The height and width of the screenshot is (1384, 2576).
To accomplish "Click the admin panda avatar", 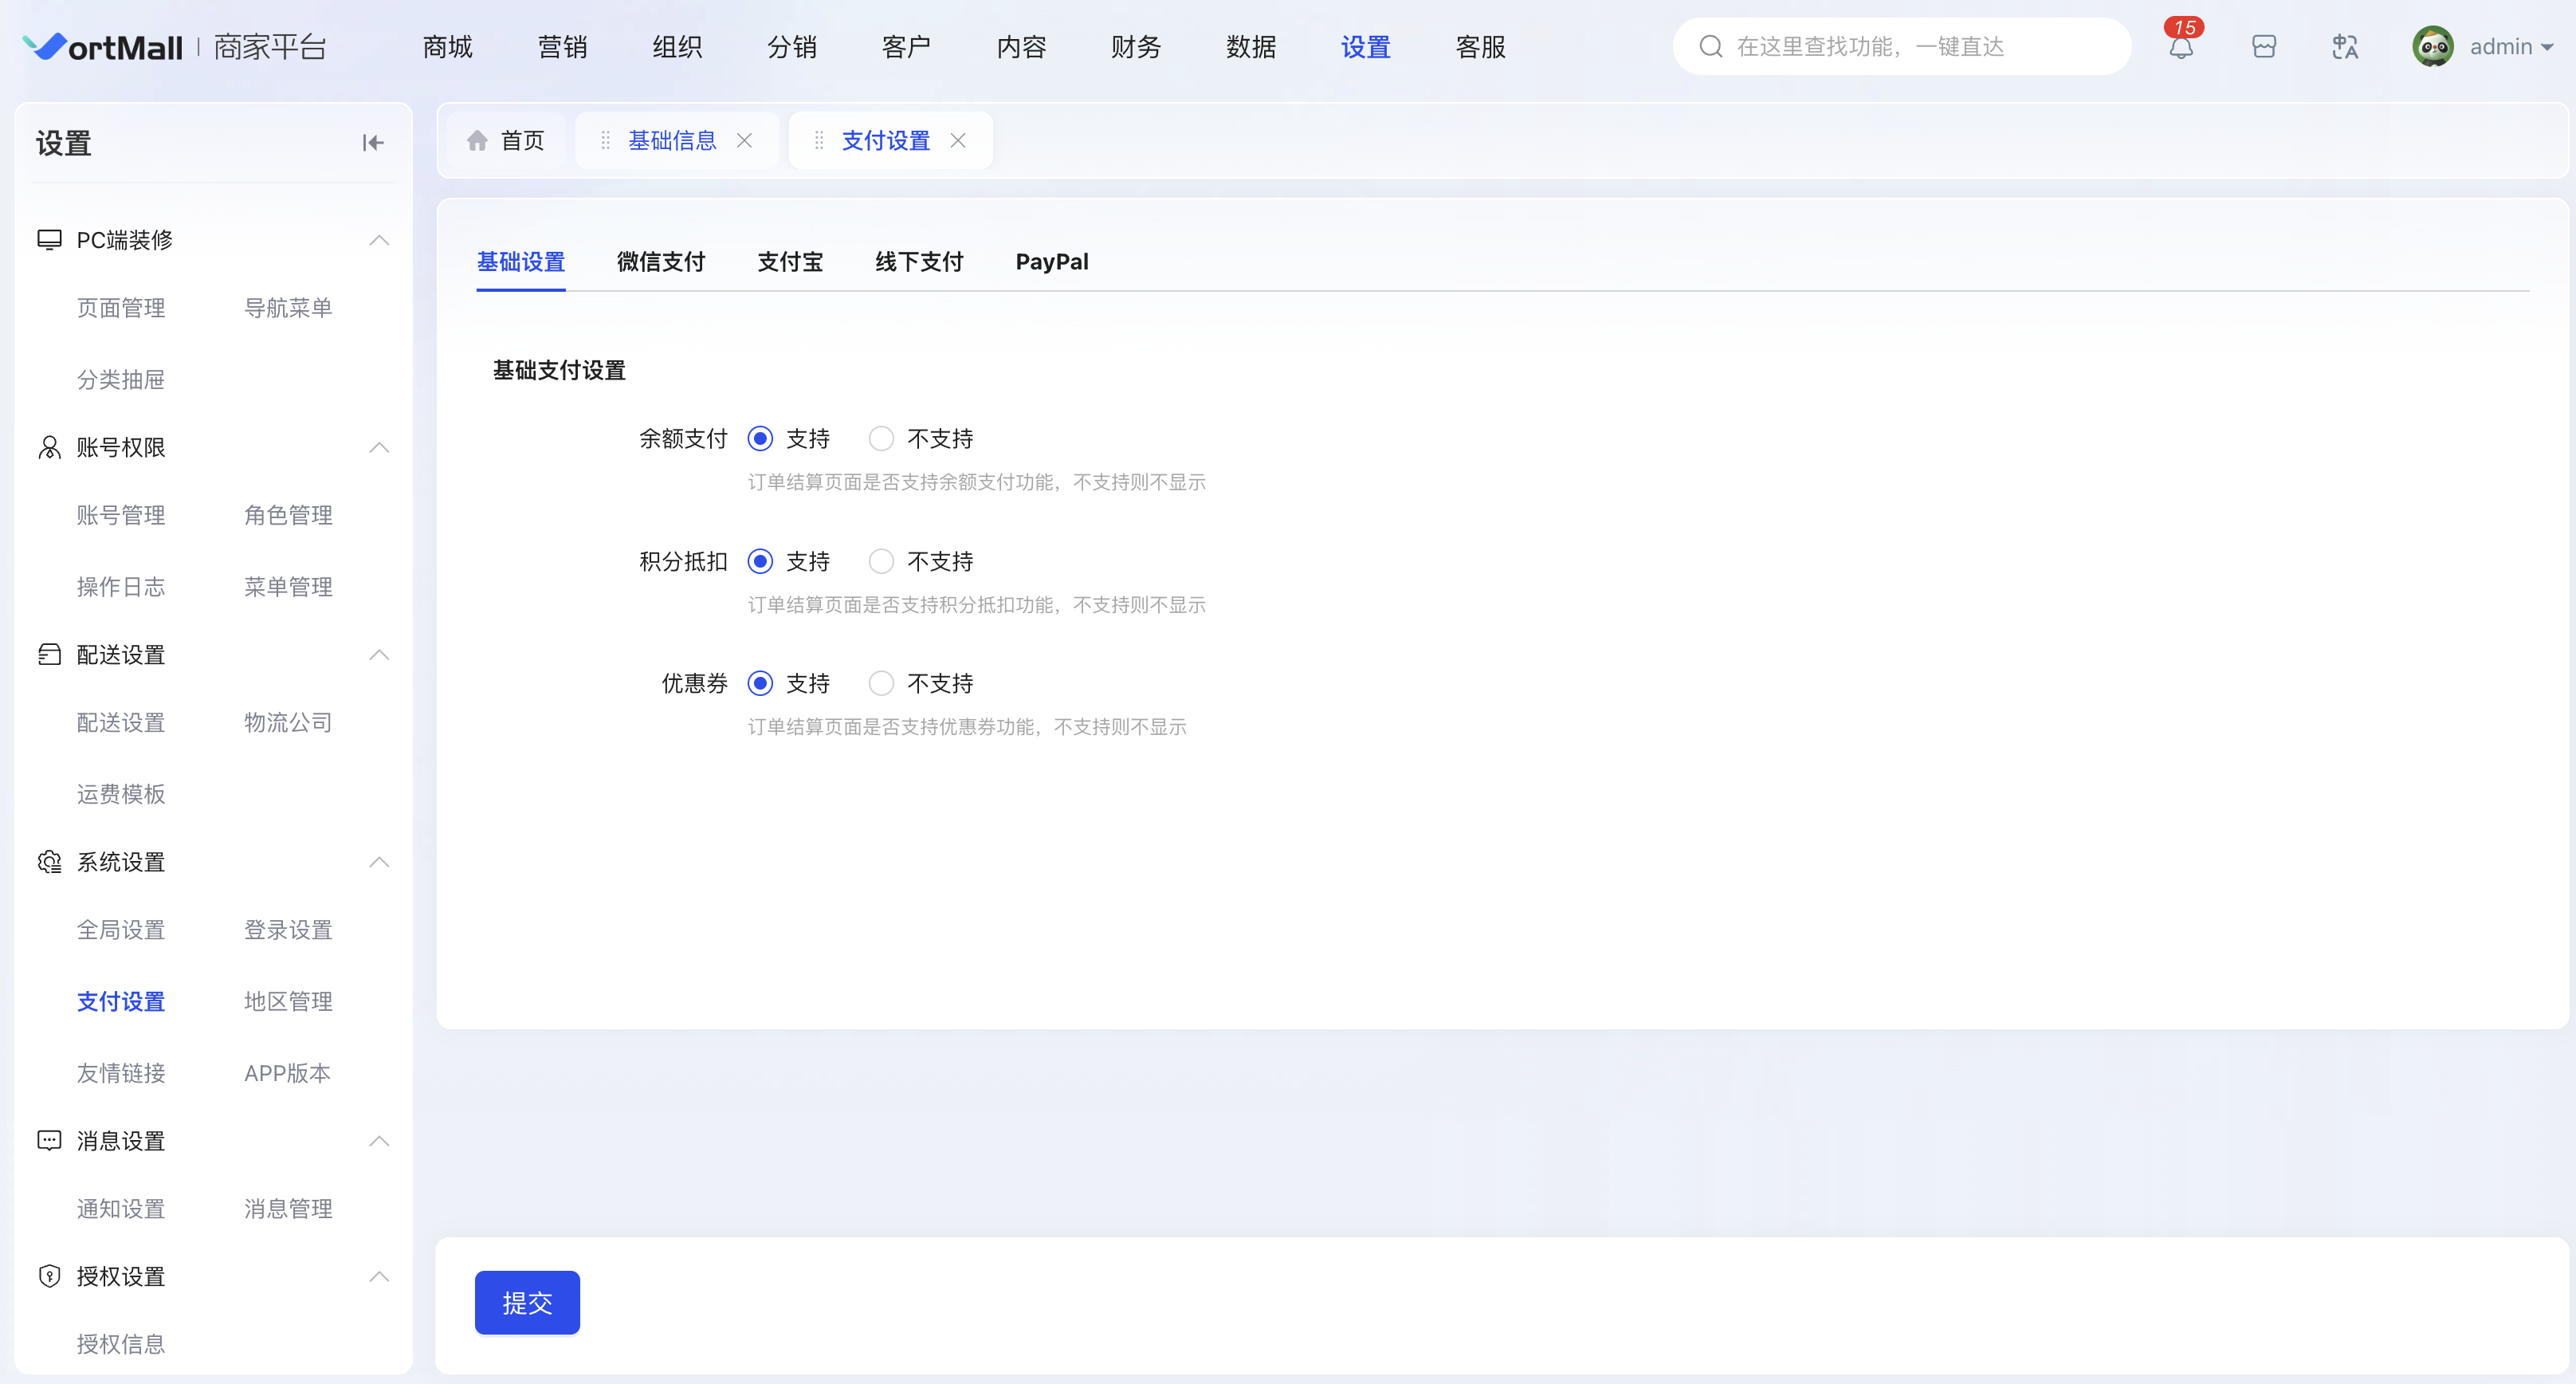I will 2433,47.
